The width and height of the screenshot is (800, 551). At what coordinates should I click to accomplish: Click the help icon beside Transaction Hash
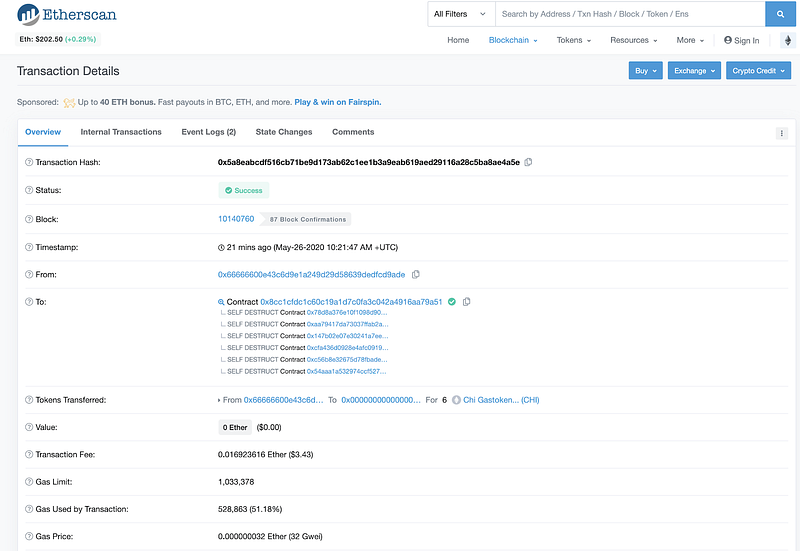[27, 162]
